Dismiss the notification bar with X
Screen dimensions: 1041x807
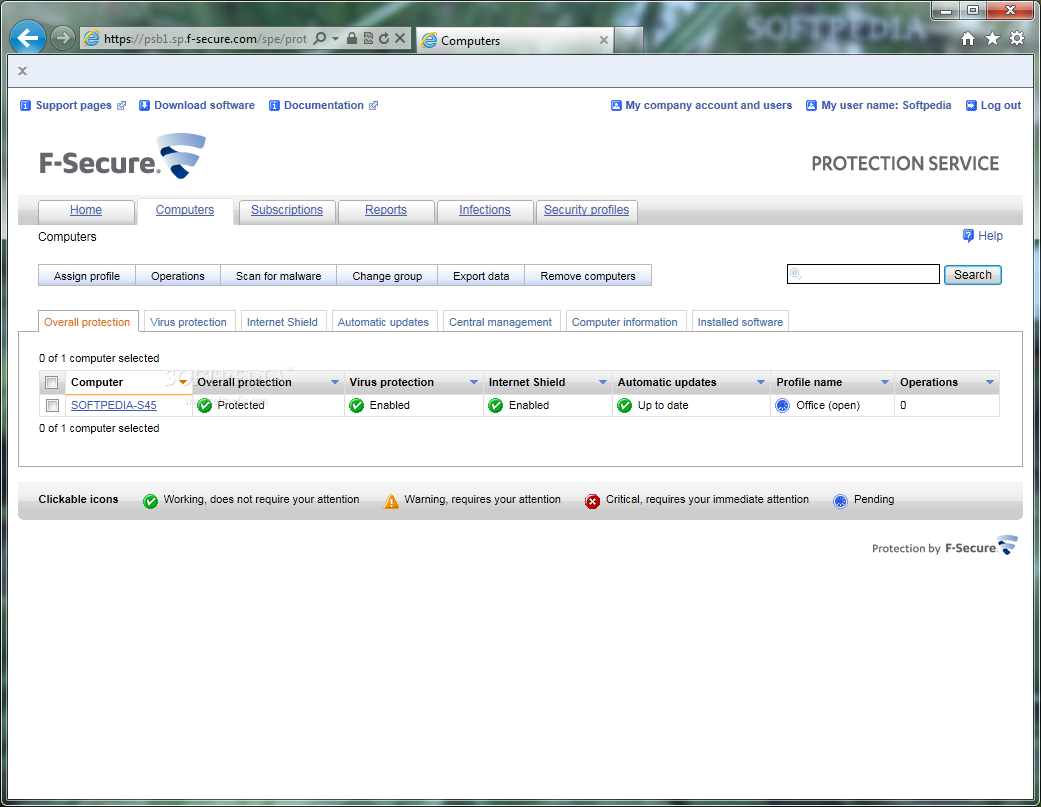point(23,71)
